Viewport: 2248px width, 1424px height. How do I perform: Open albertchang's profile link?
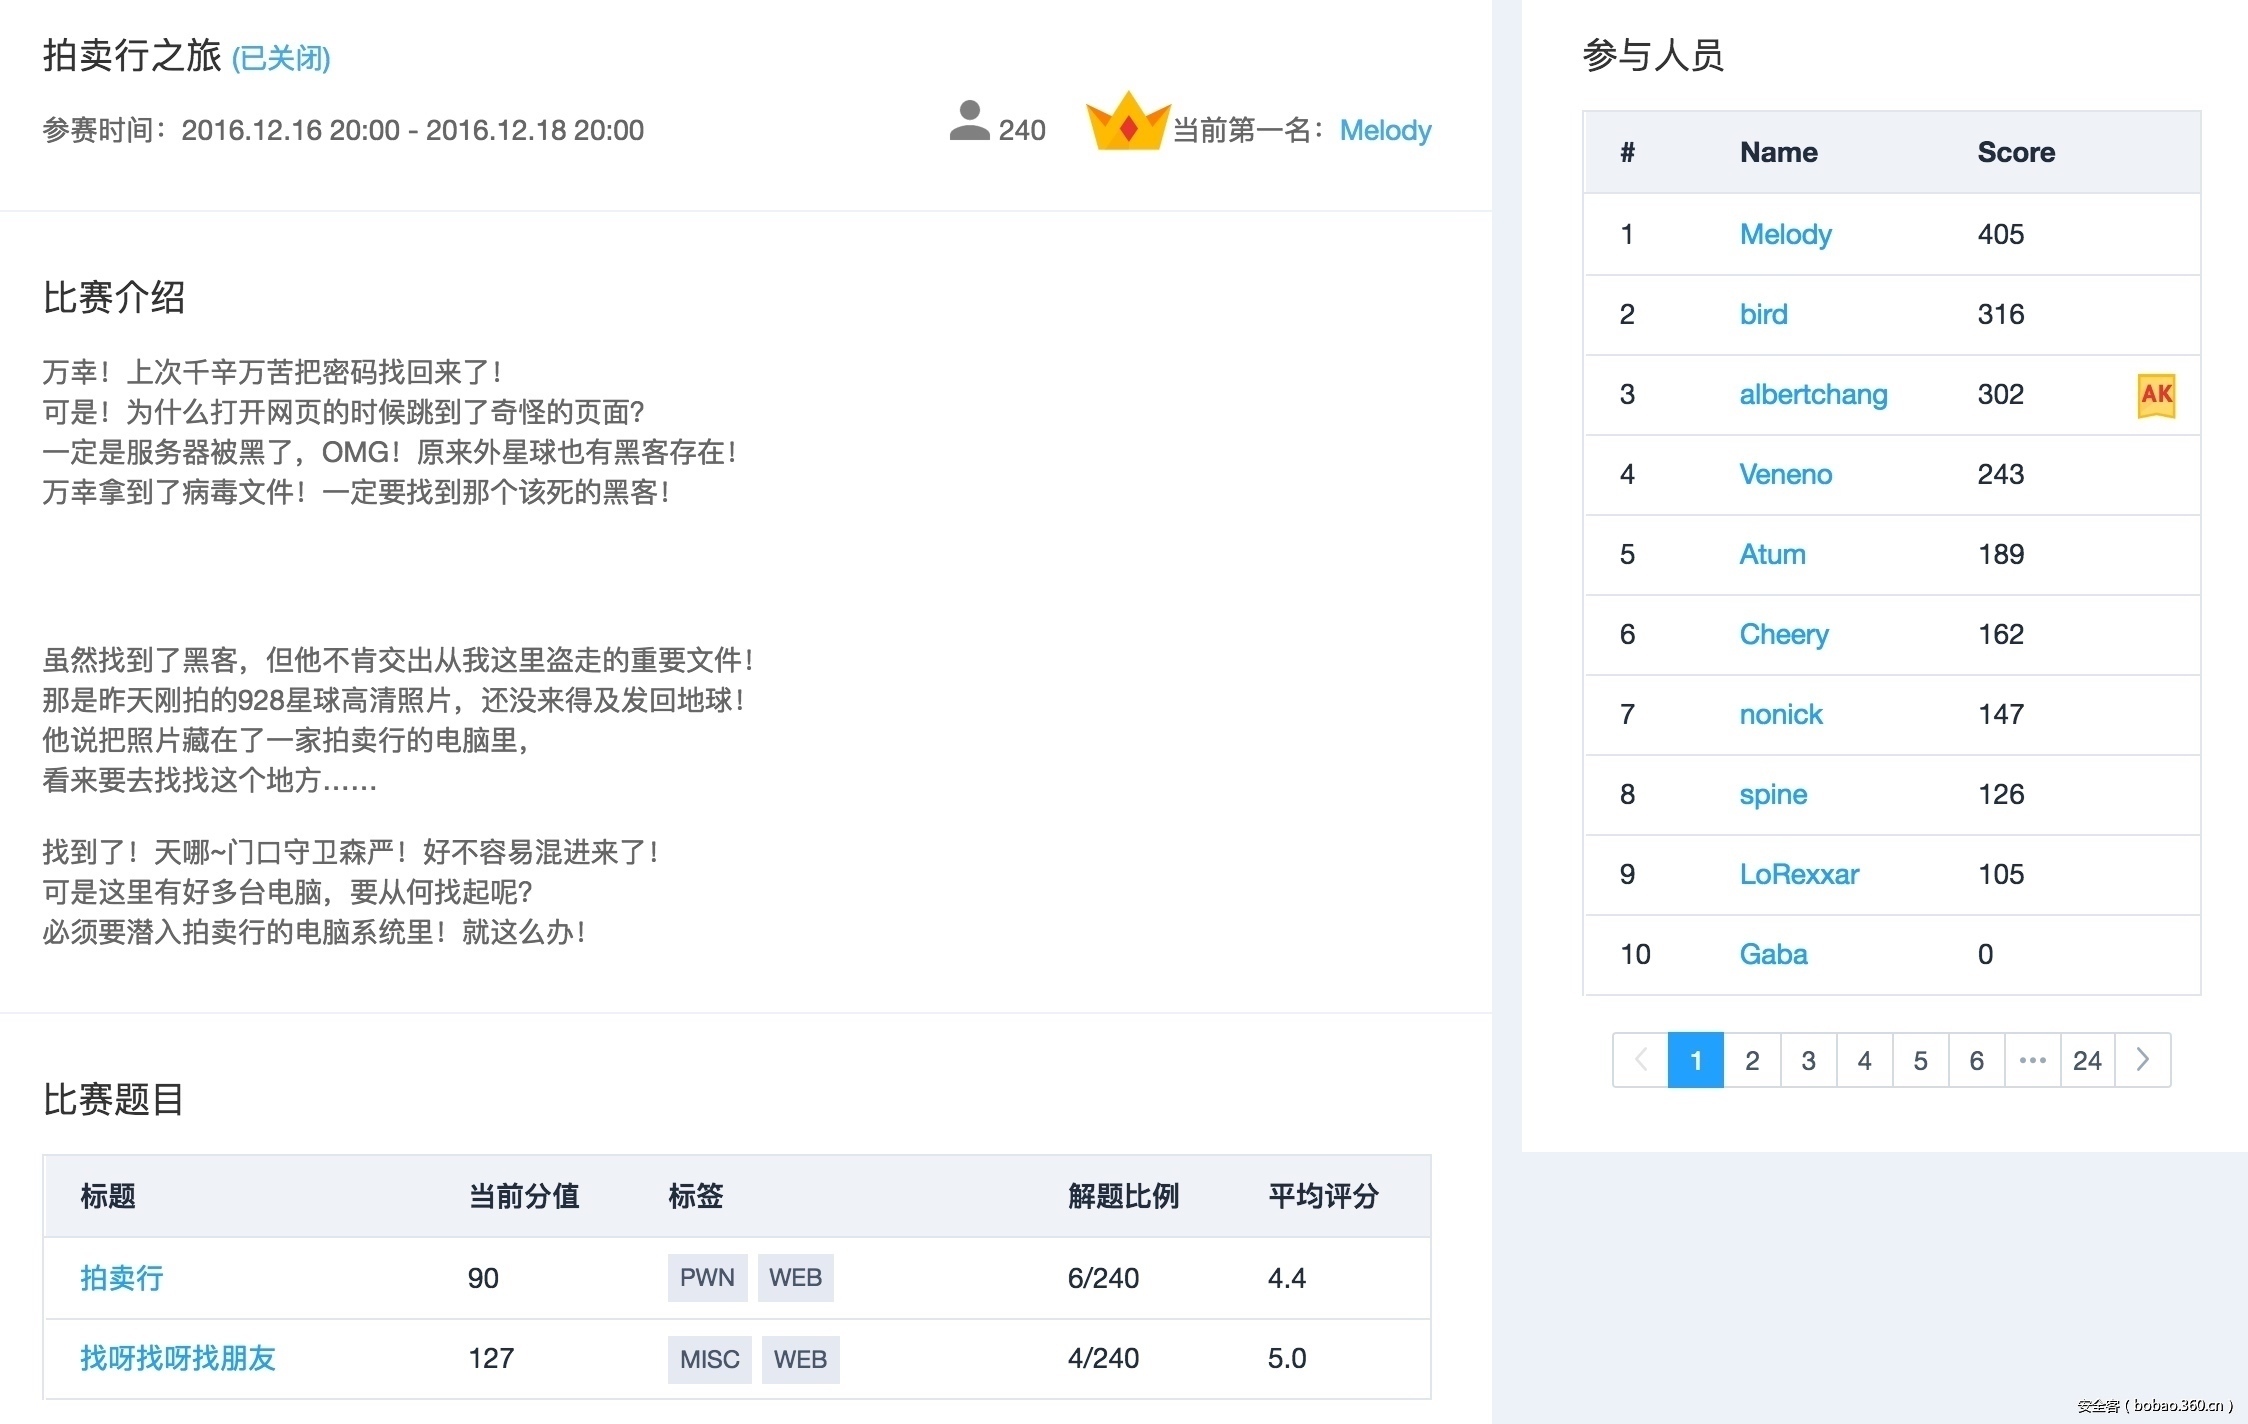pos(1813,394)
